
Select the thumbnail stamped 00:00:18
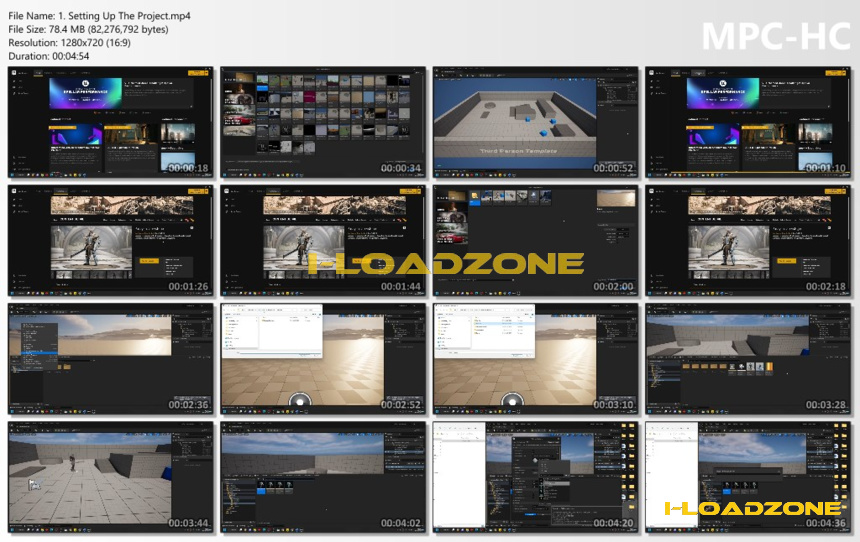[111, 122]
